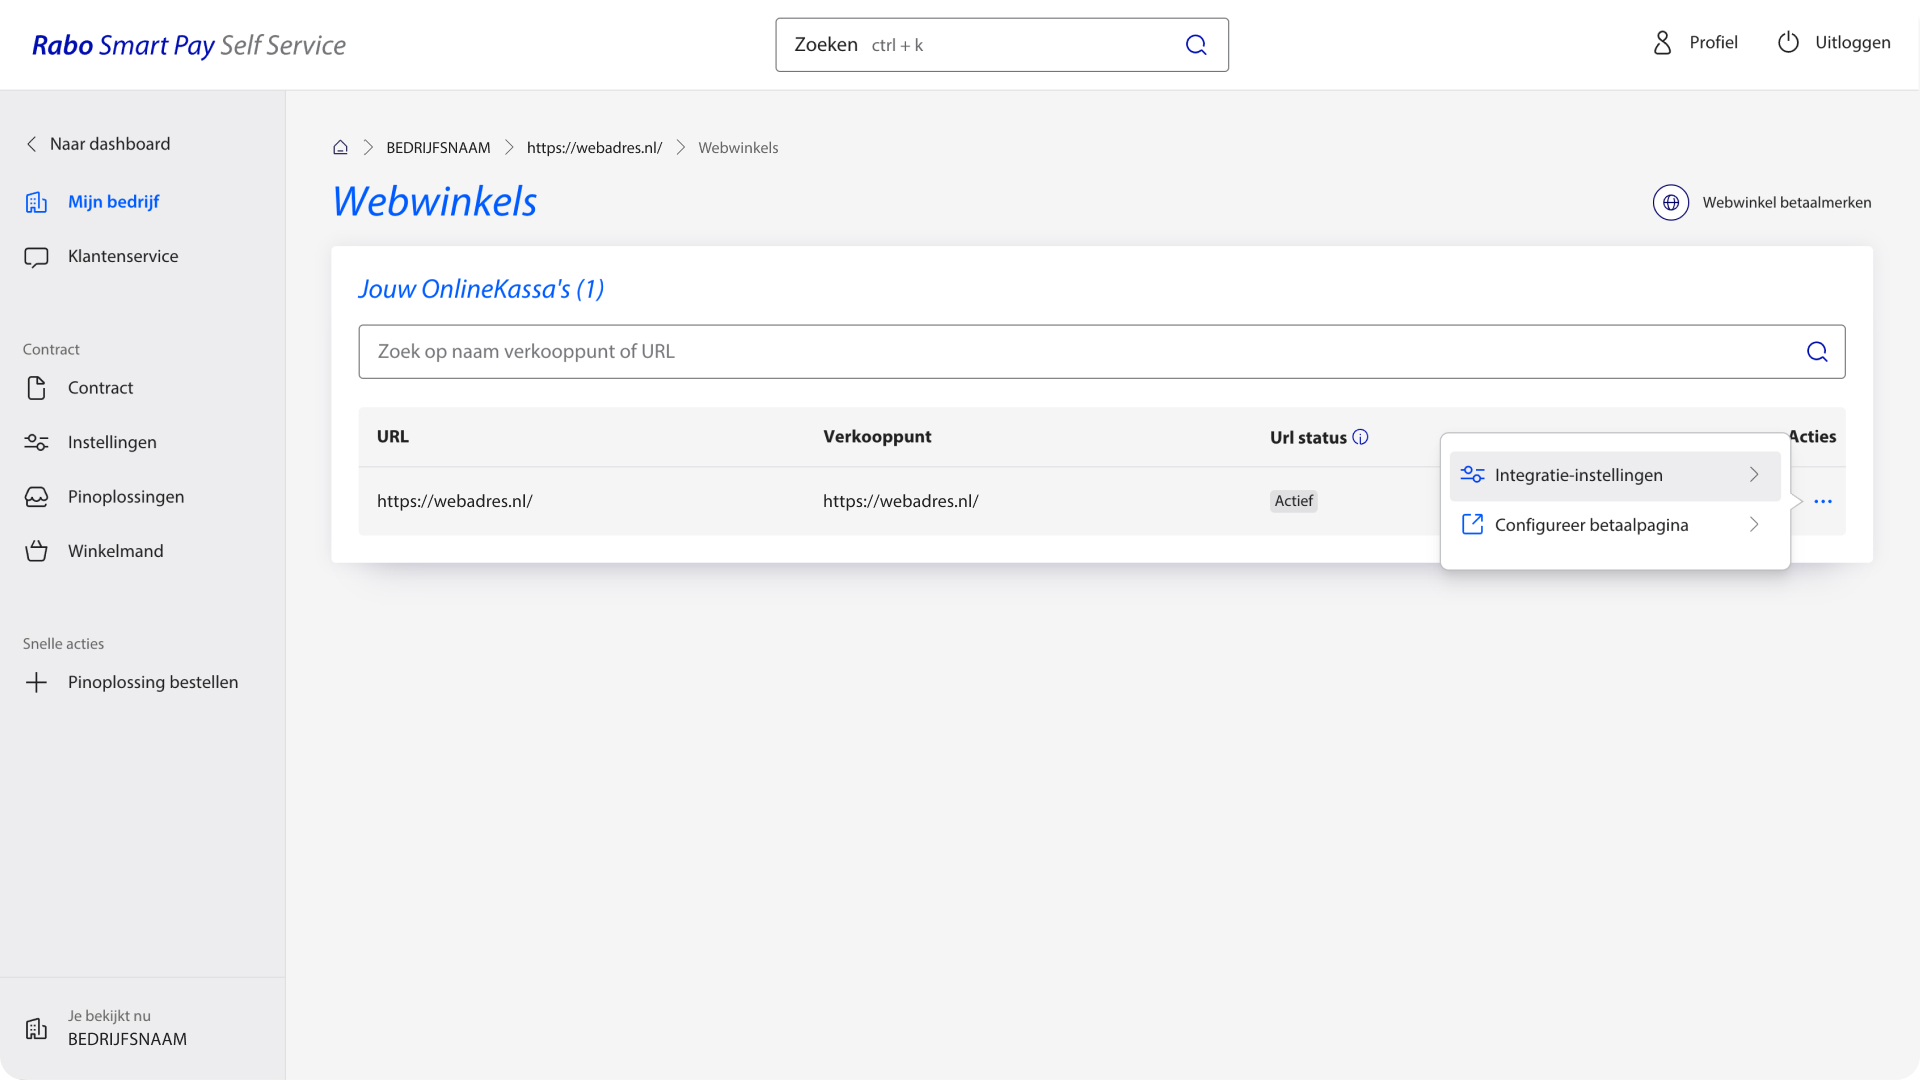The image size is (1920, 1080).
Task: Expand Integratie-instellingen via its chevron
Action: 1753,475
